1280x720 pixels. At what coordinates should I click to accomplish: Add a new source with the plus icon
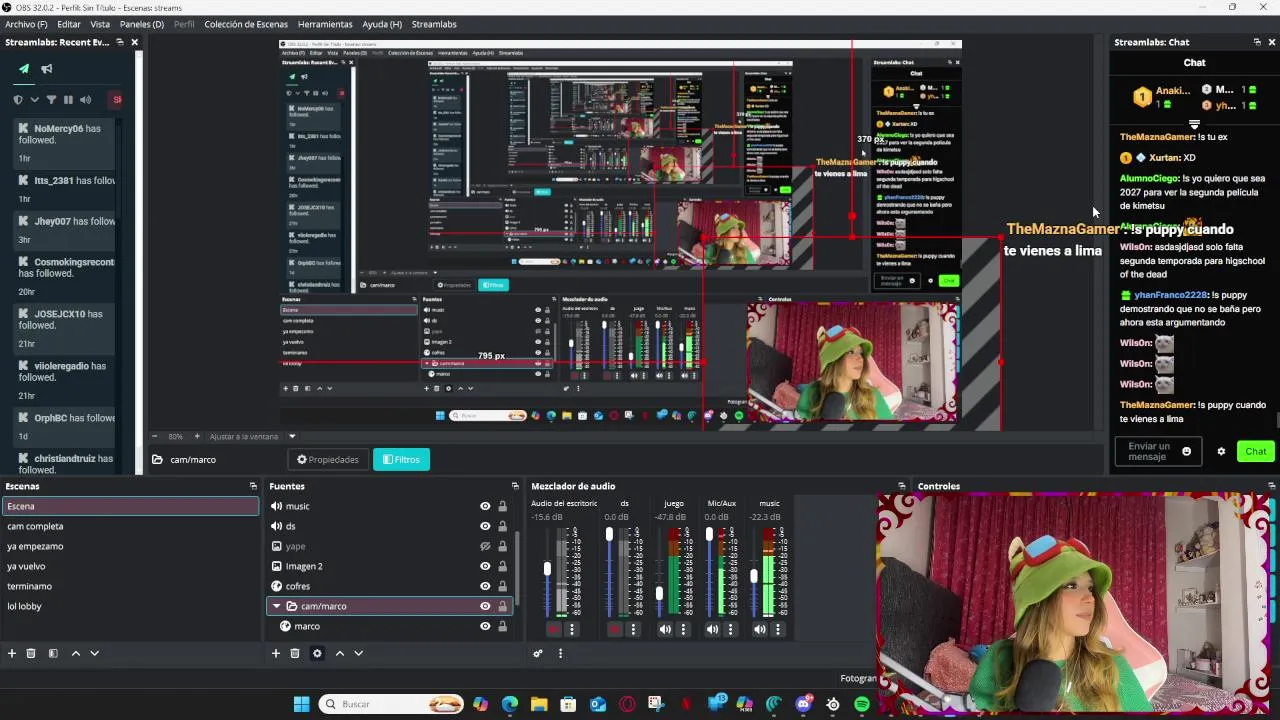(276, 653)
